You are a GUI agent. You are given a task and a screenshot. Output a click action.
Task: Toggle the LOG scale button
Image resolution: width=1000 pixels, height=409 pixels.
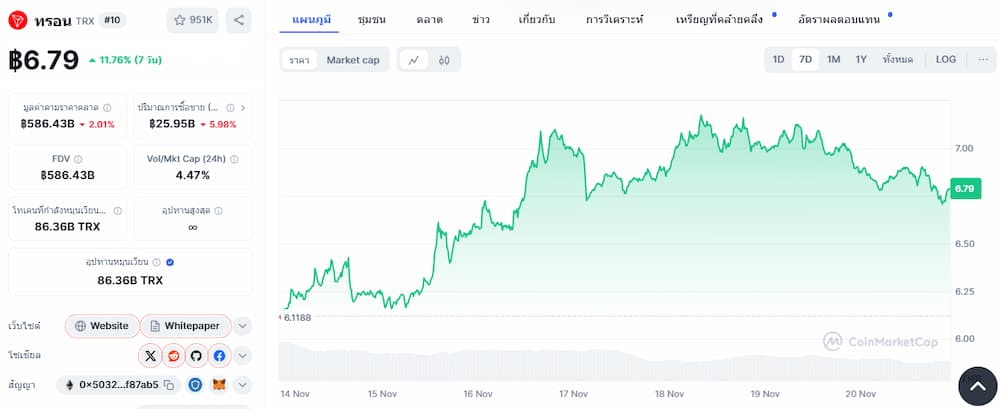(x=946, y=59)
